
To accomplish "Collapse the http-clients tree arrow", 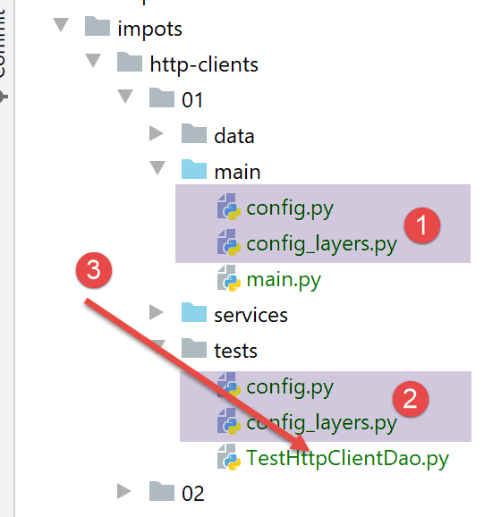I will click(x=93, y=61).
